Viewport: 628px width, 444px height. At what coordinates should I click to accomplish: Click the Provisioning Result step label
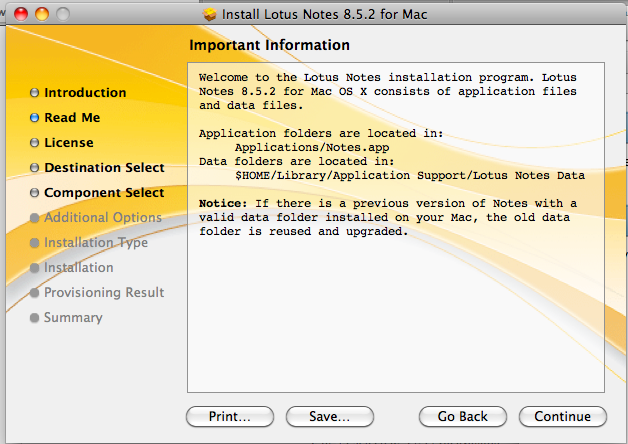[x=104, y=292]
